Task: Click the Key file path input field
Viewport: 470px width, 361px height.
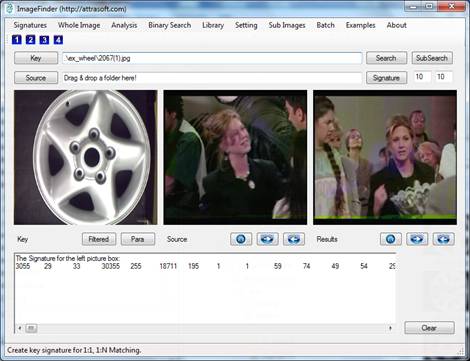Action: coord(212,58)
